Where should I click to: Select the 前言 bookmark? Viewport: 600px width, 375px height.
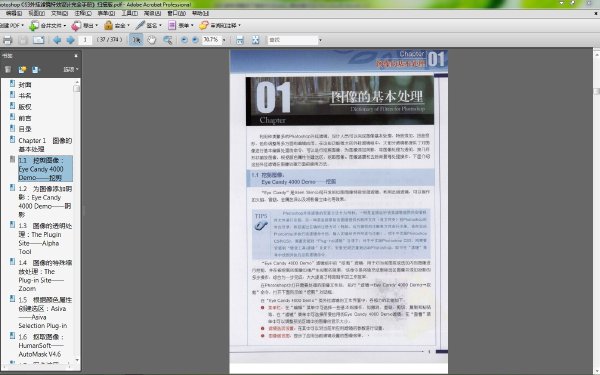[x=25, y=118]
